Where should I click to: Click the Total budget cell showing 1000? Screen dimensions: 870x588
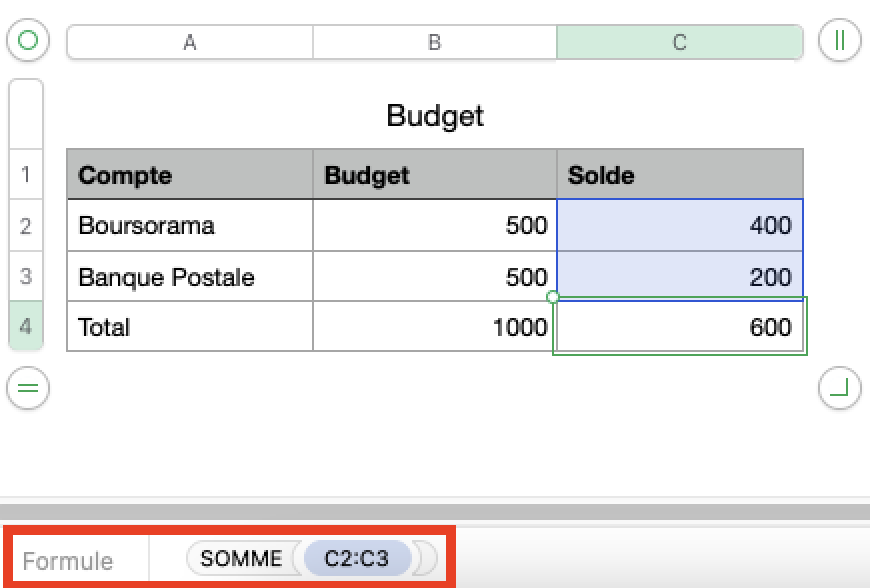(x=435, y=326)
